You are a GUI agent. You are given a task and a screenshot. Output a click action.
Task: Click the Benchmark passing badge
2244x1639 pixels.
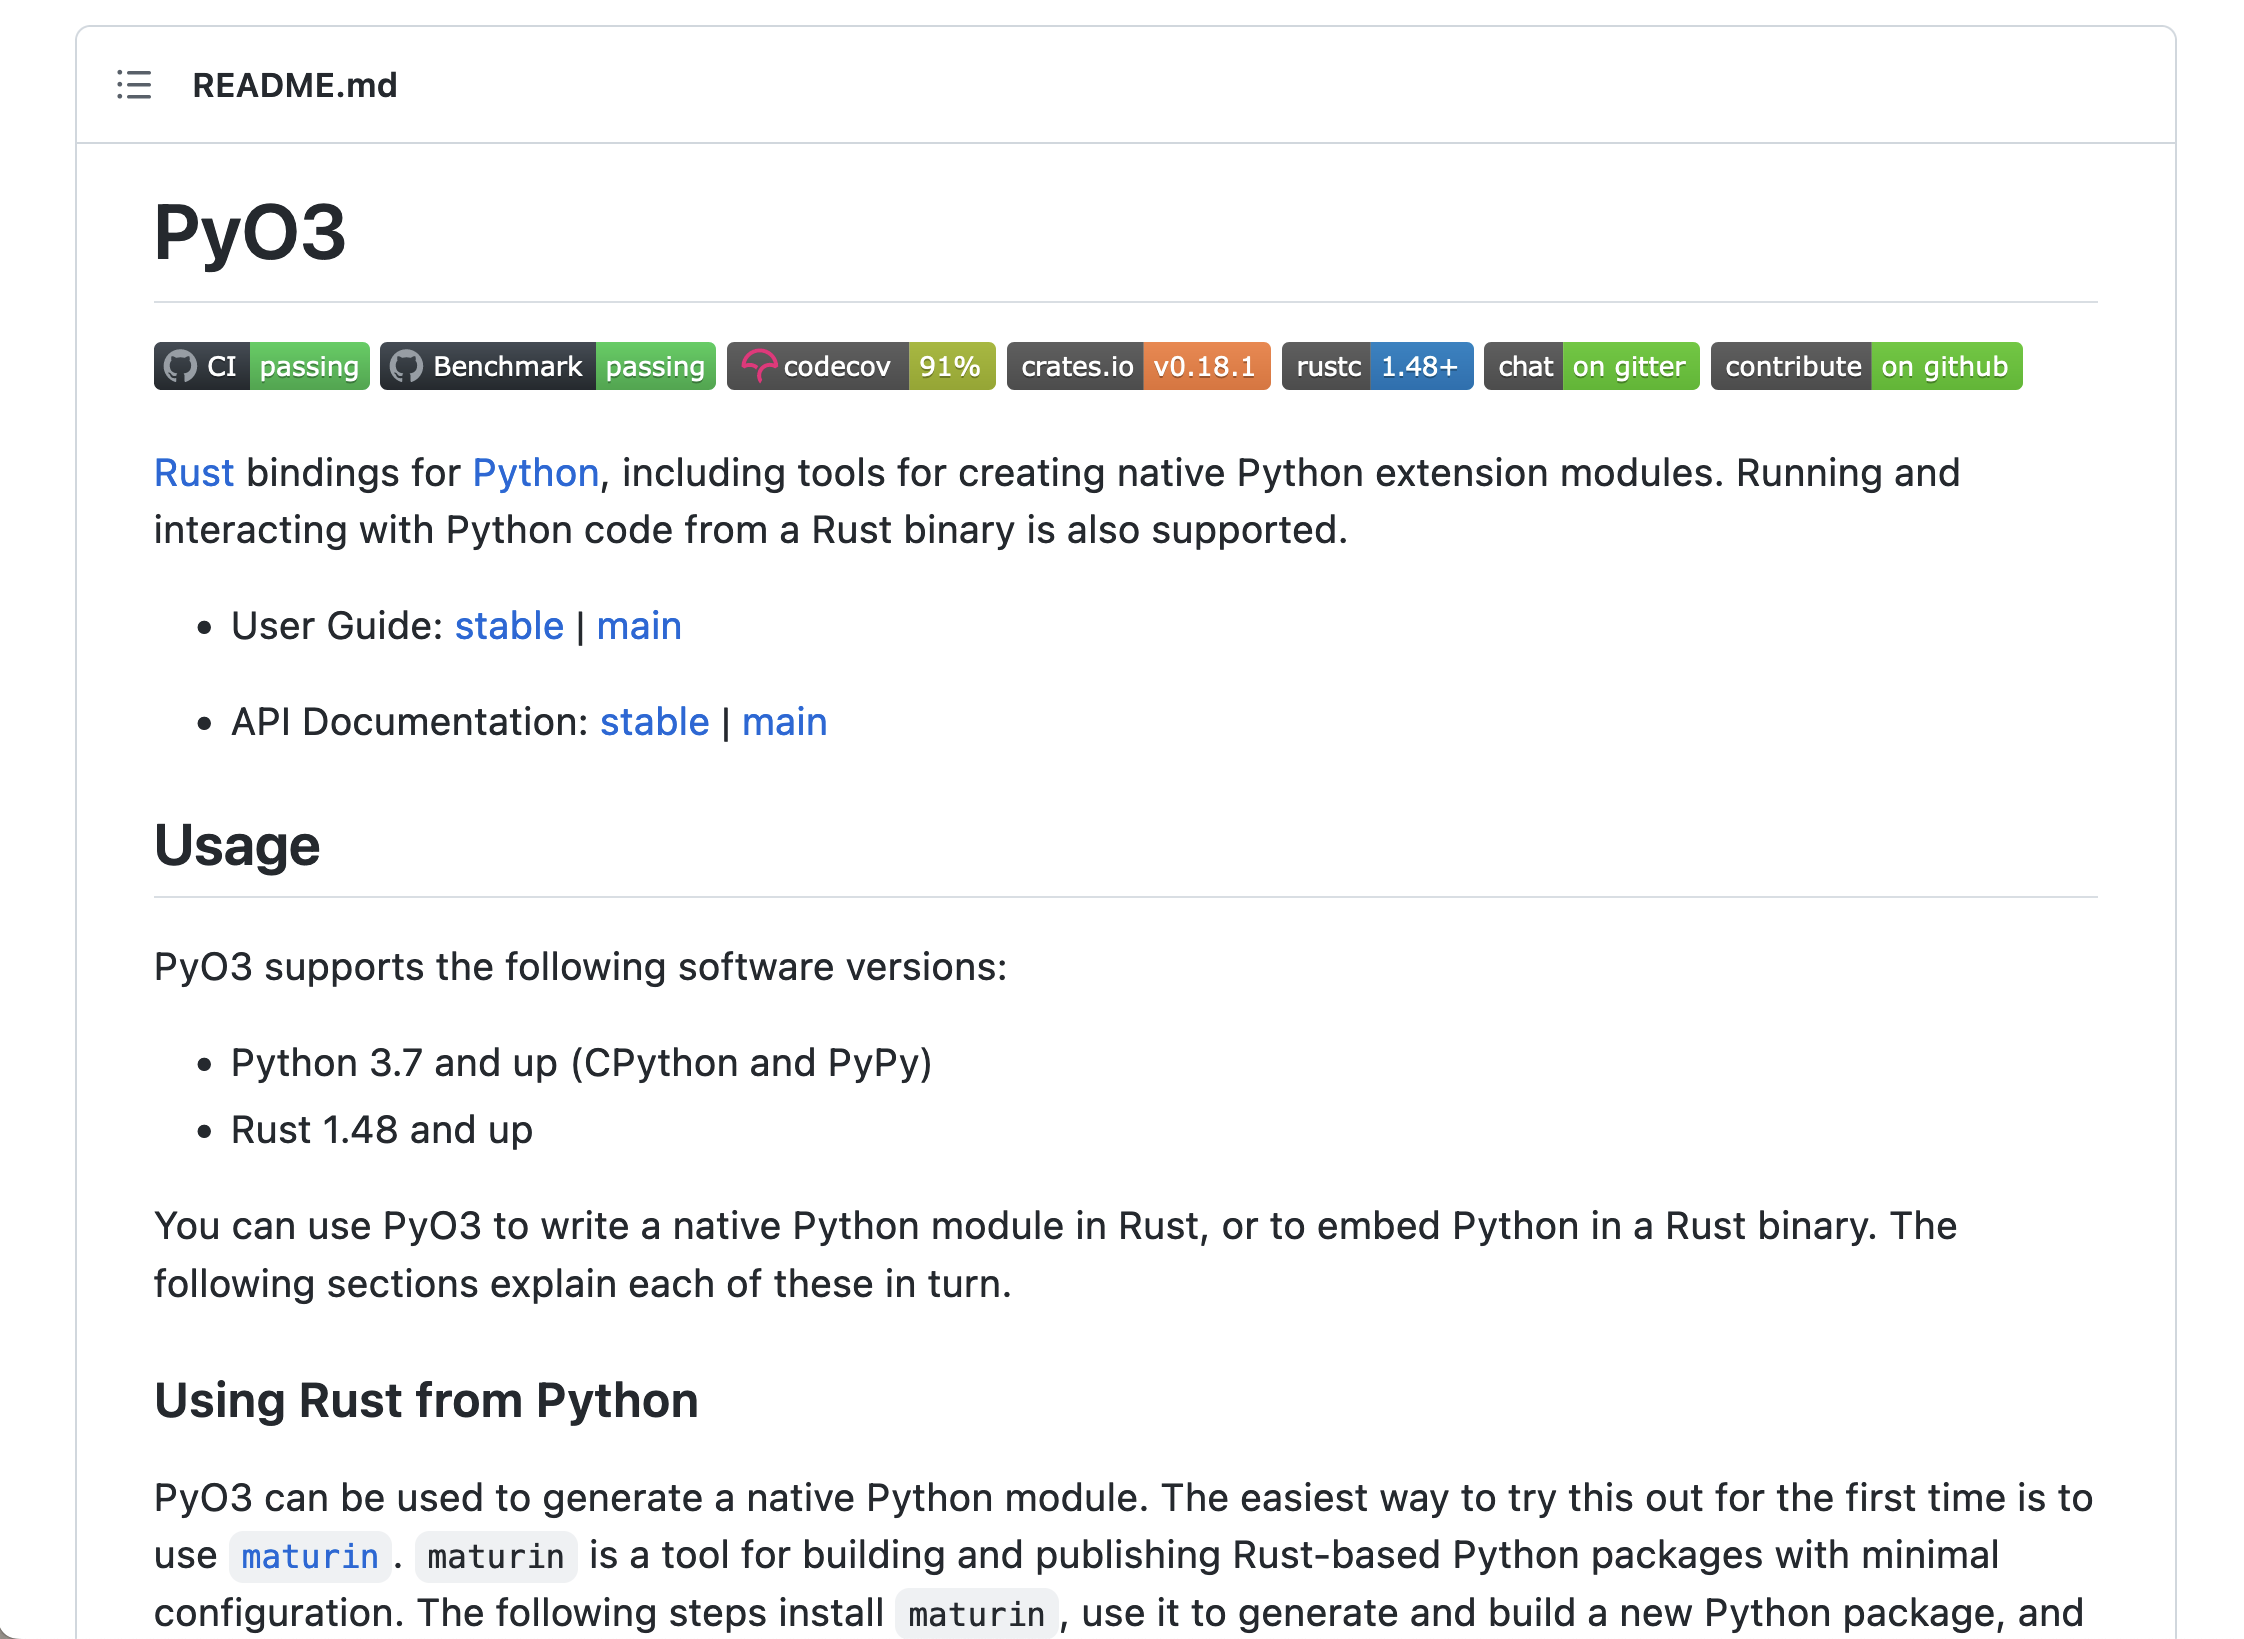(x=547, y=366)
